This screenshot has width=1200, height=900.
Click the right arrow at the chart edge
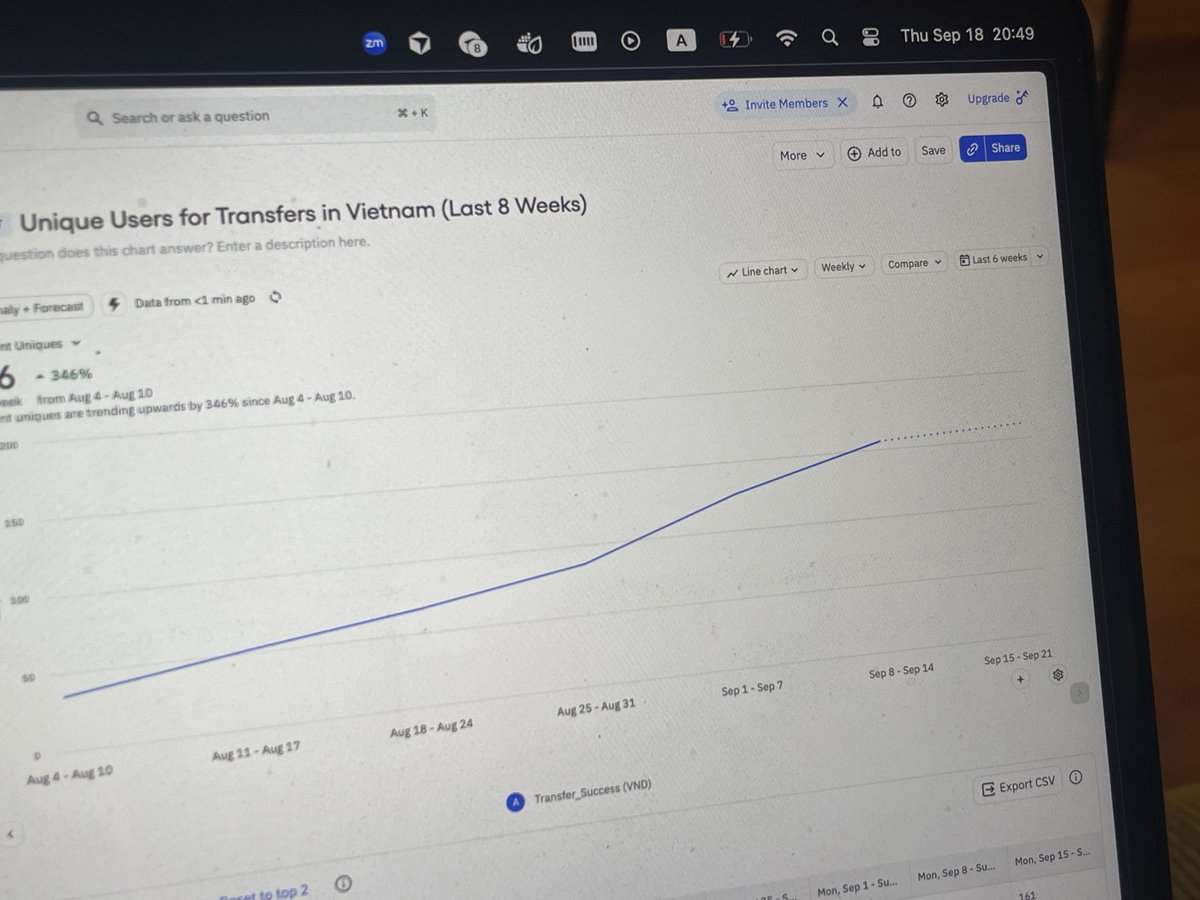click(x=1078, y=692)
